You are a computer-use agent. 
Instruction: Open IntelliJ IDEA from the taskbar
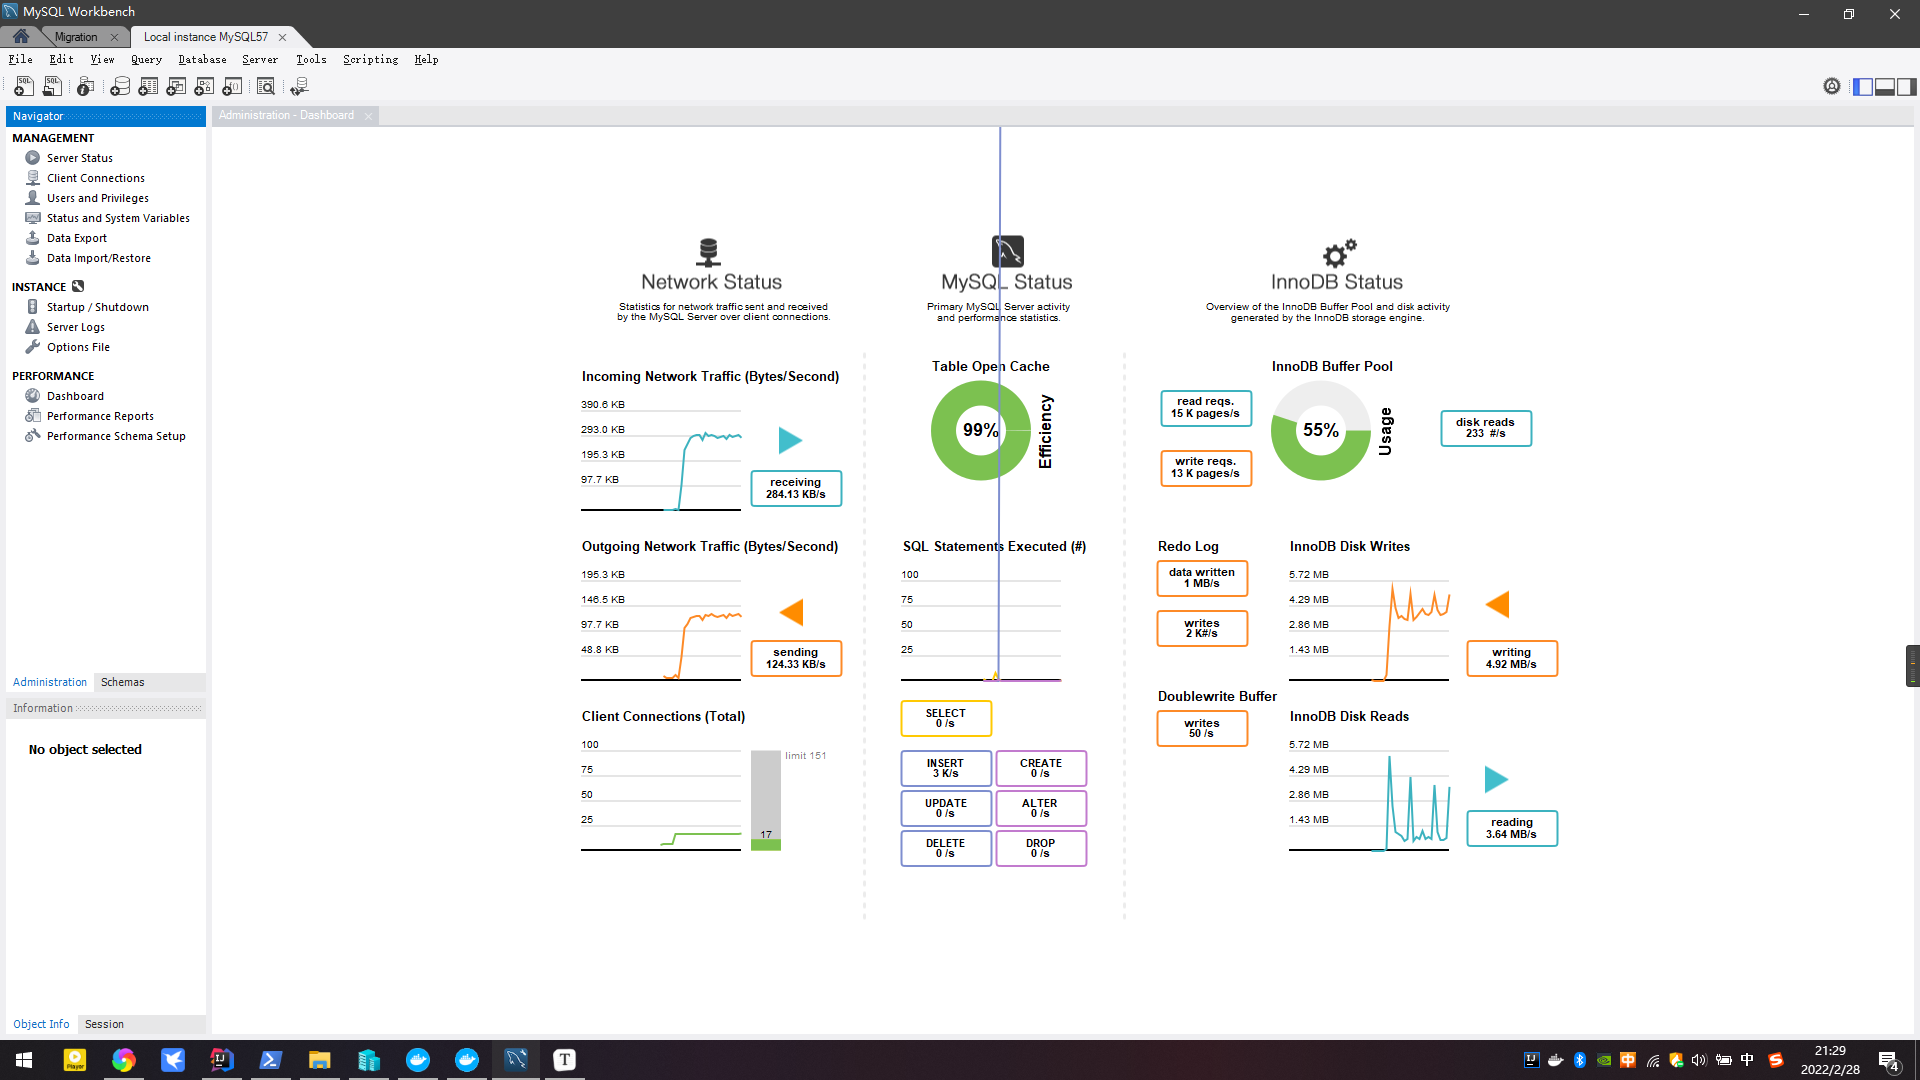[x=222, y=1060]
